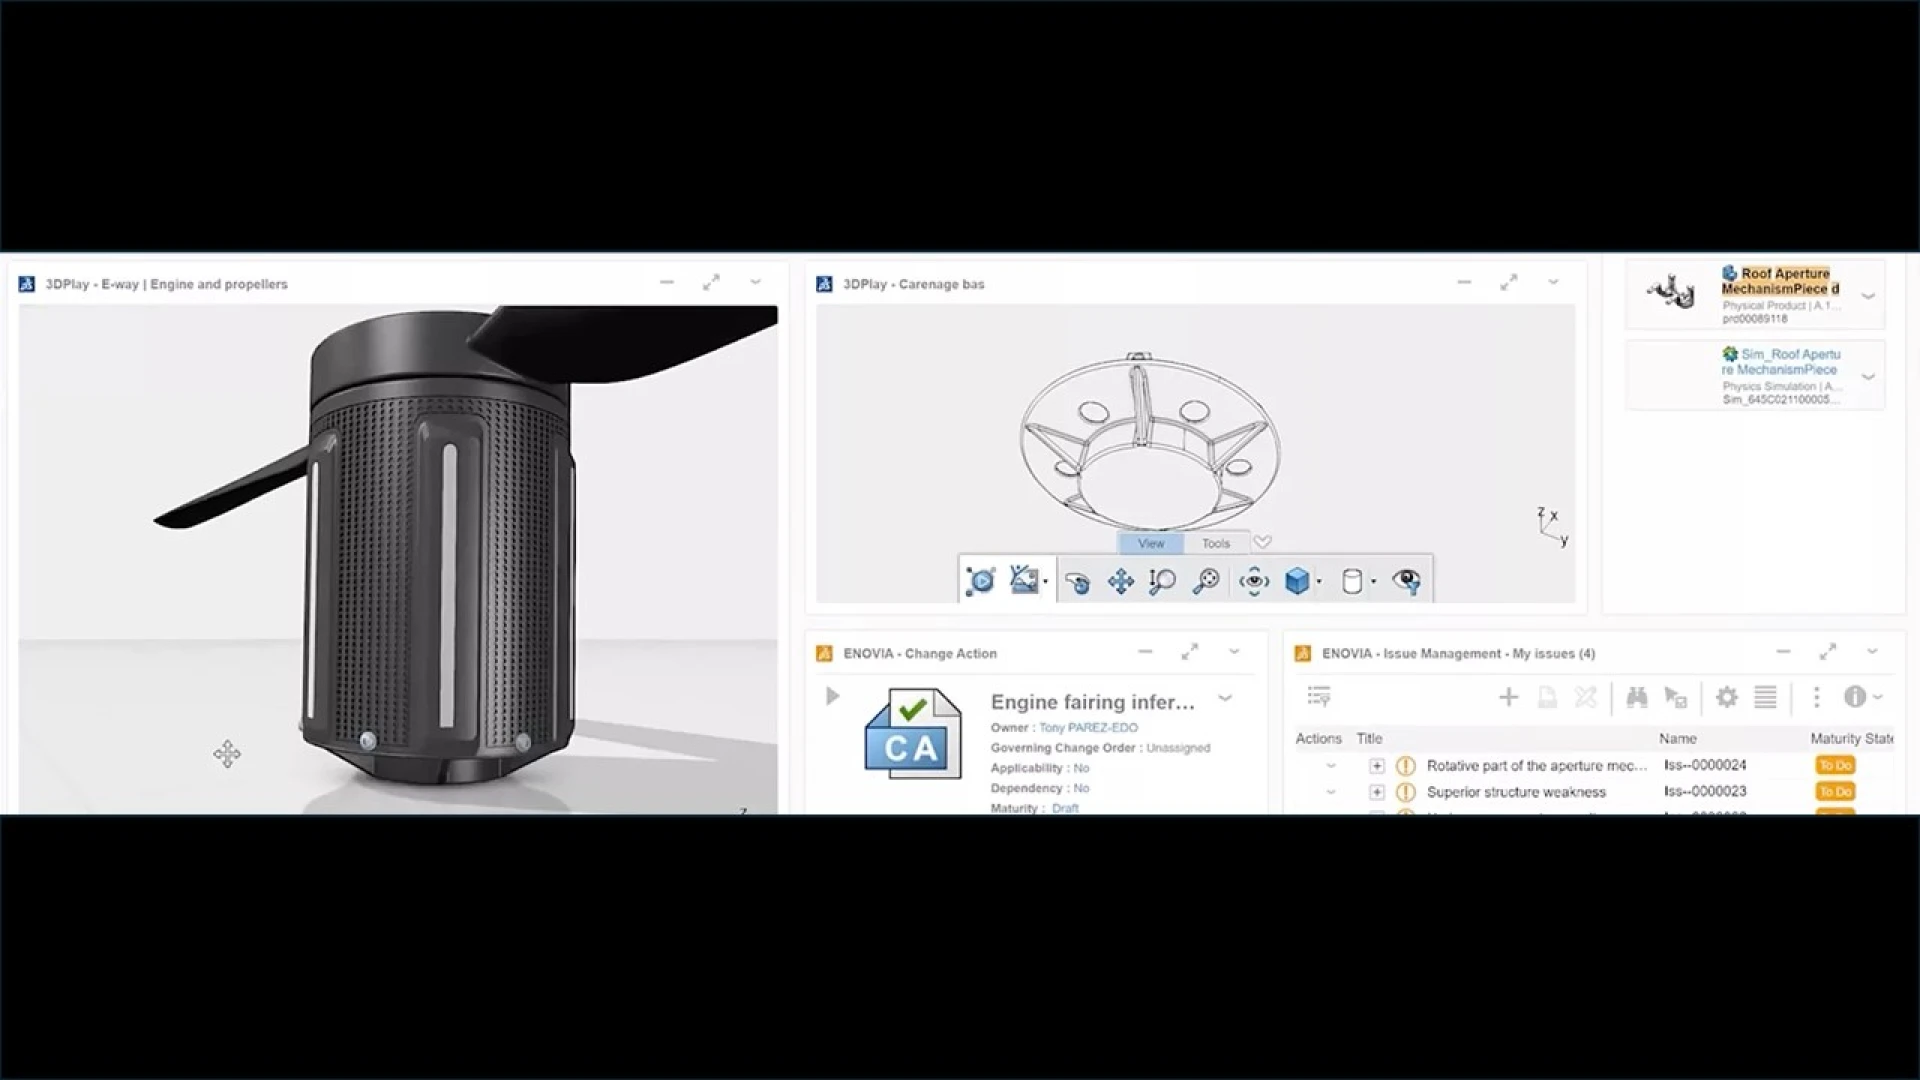The width and height of the screenshot is (1920, 1080).
Task: Open actions chevron for Rotative part issue
Action: (x=1331, y=766)
